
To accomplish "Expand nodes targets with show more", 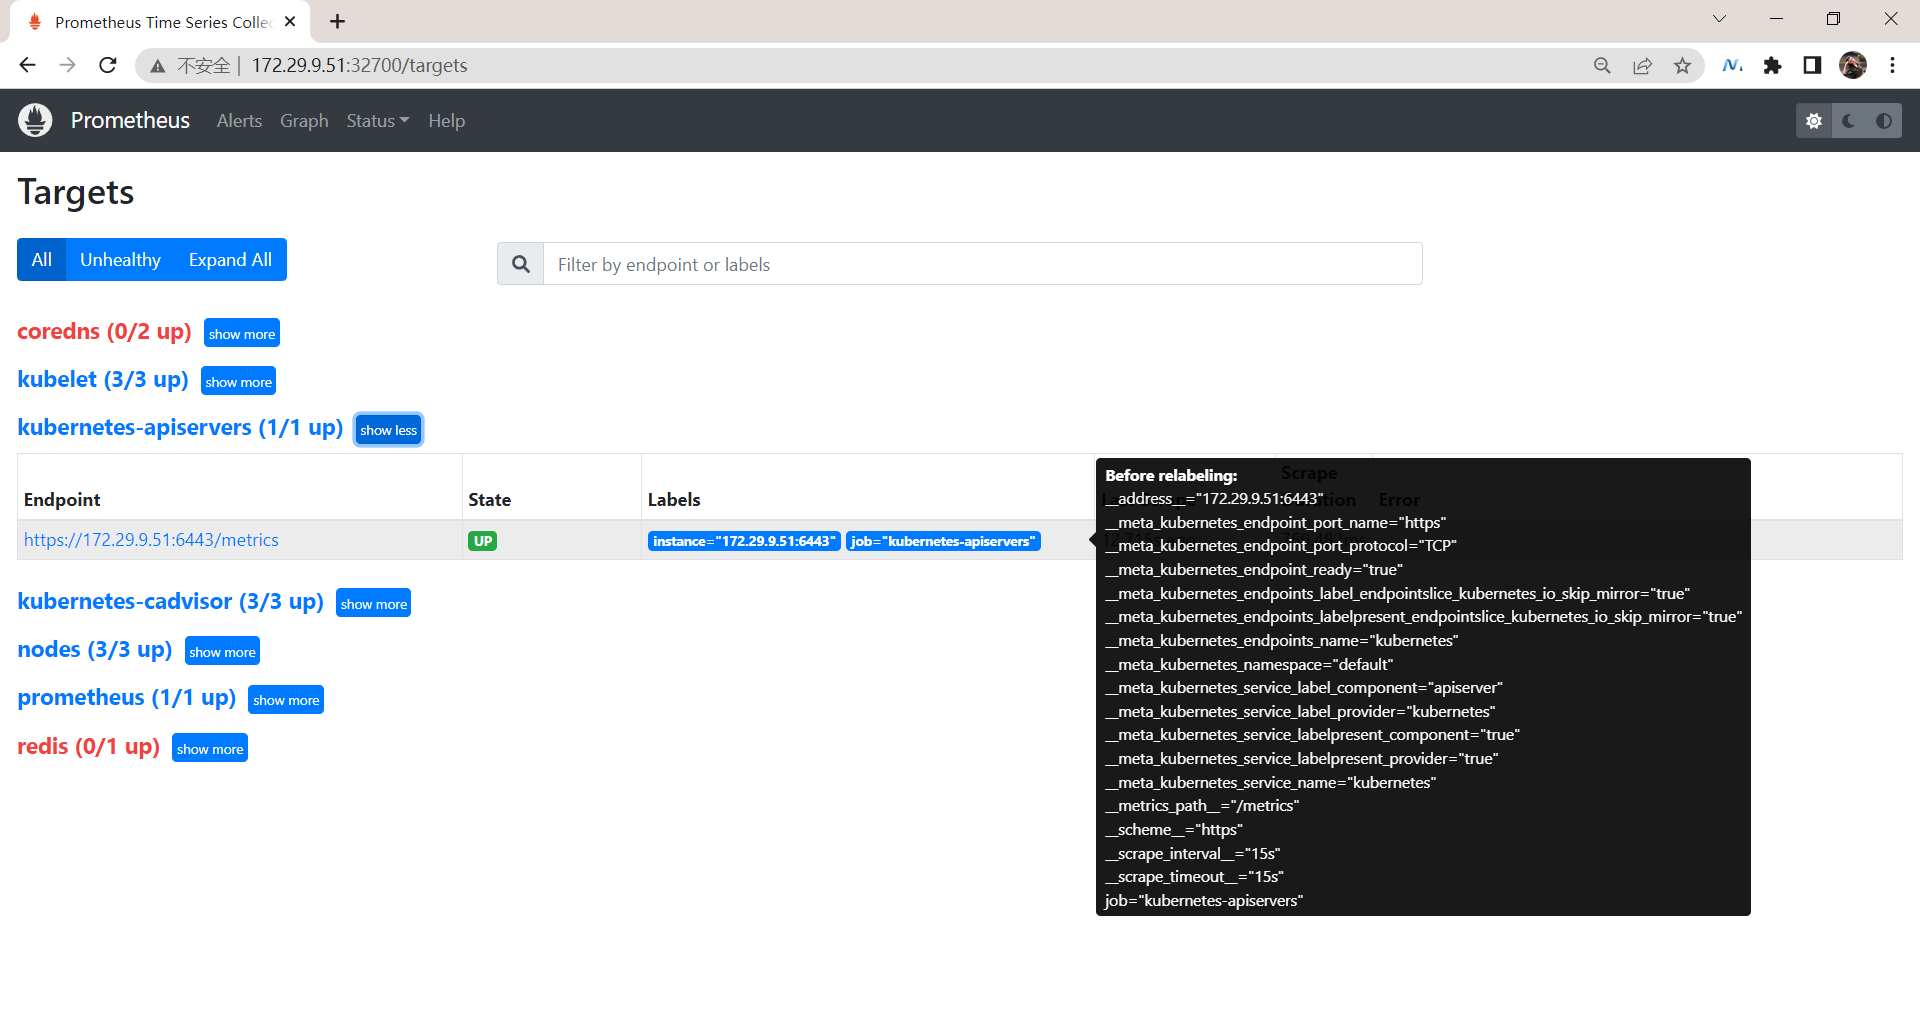I will (222, 651).
